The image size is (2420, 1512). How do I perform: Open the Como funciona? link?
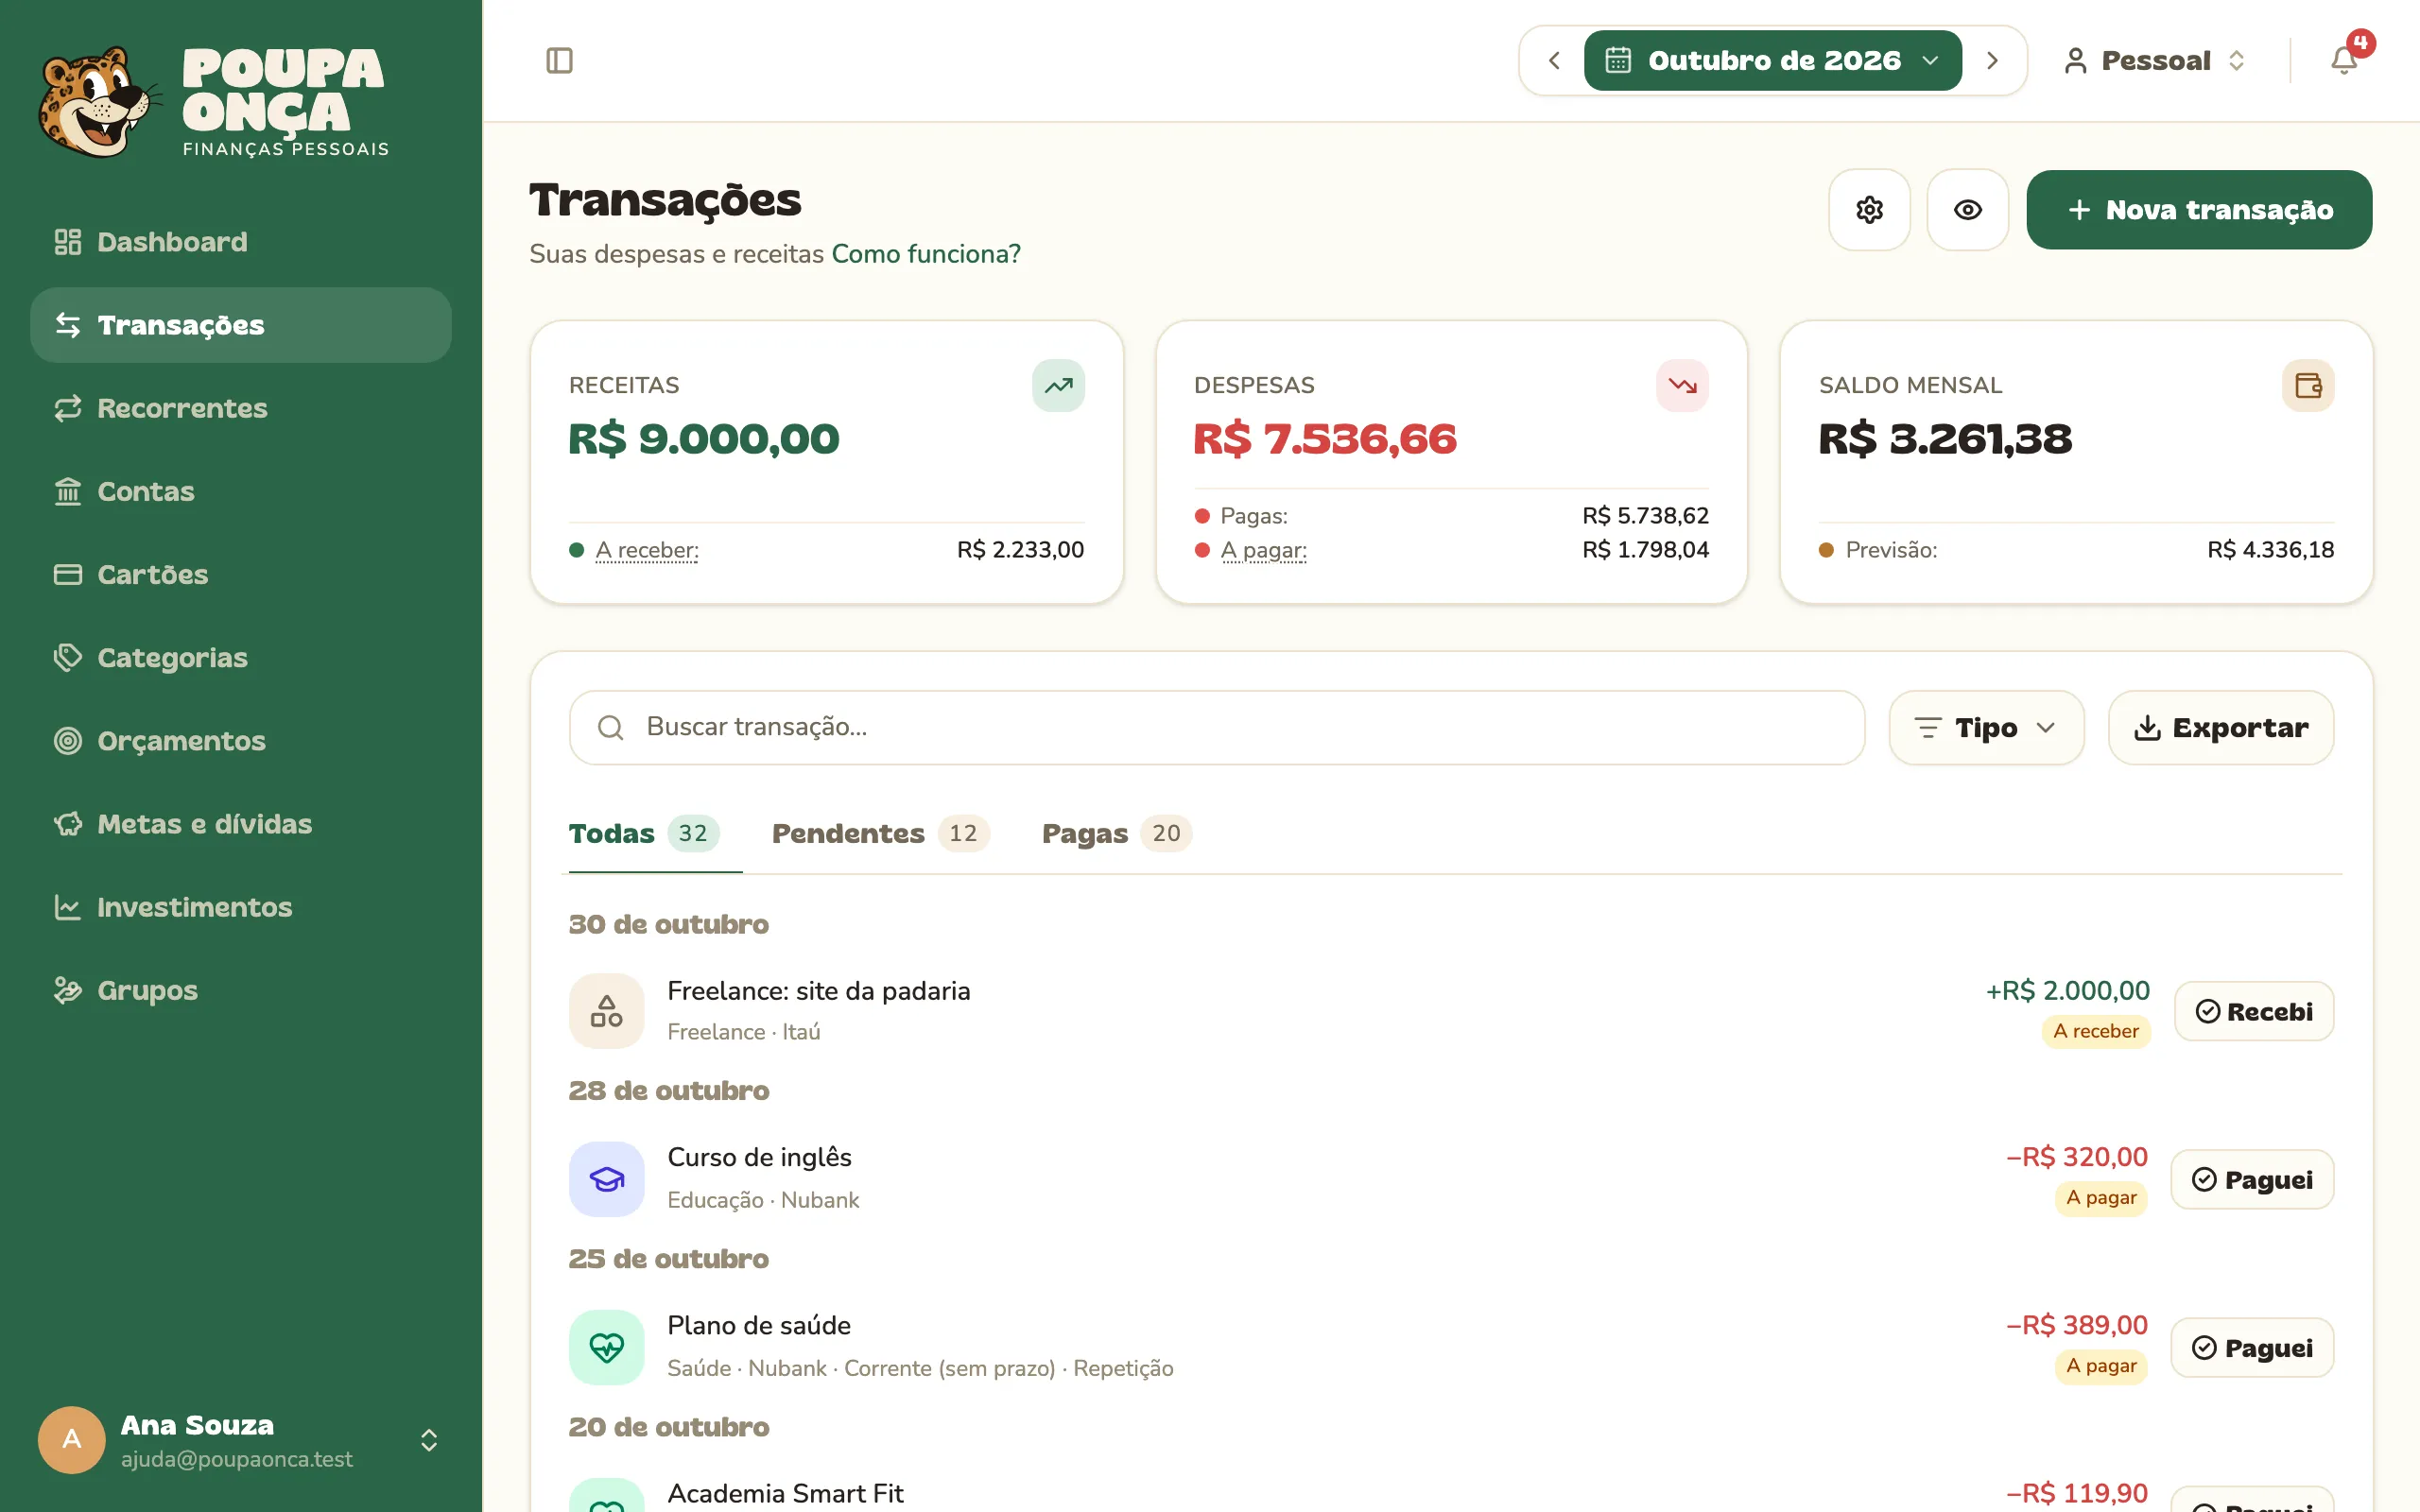tap(926, 254)
